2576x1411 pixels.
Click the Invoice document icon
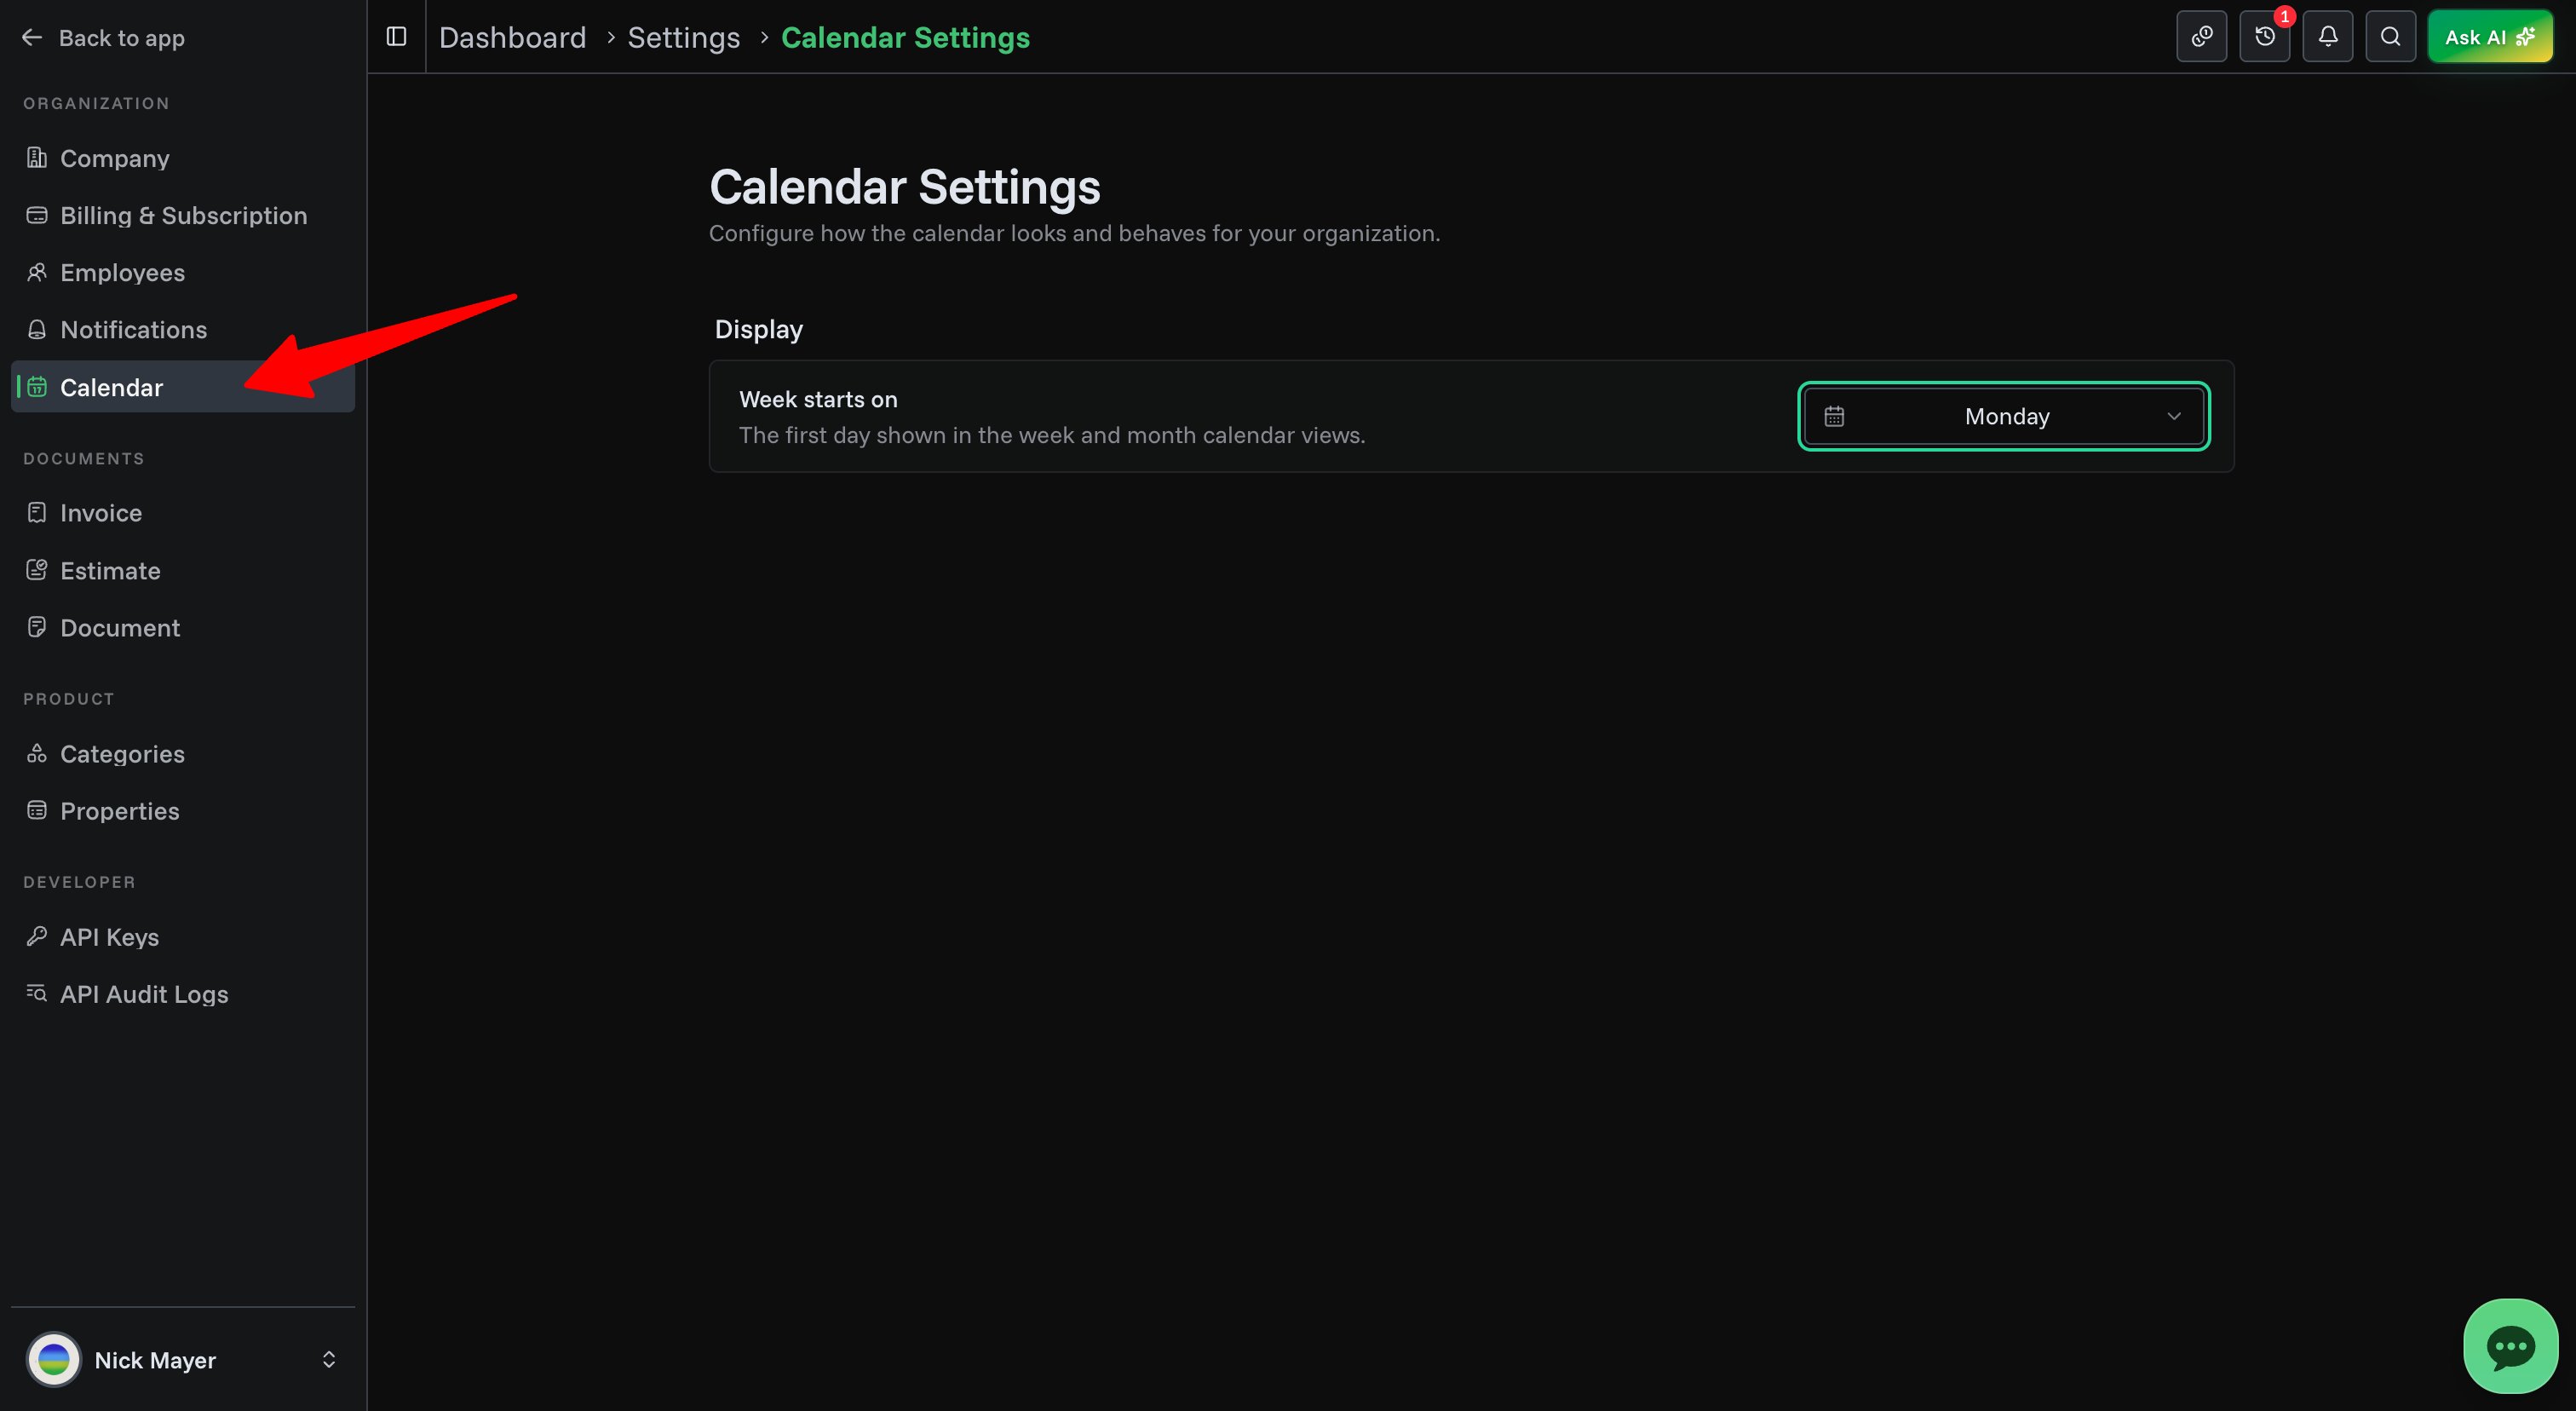pos(37,512)
